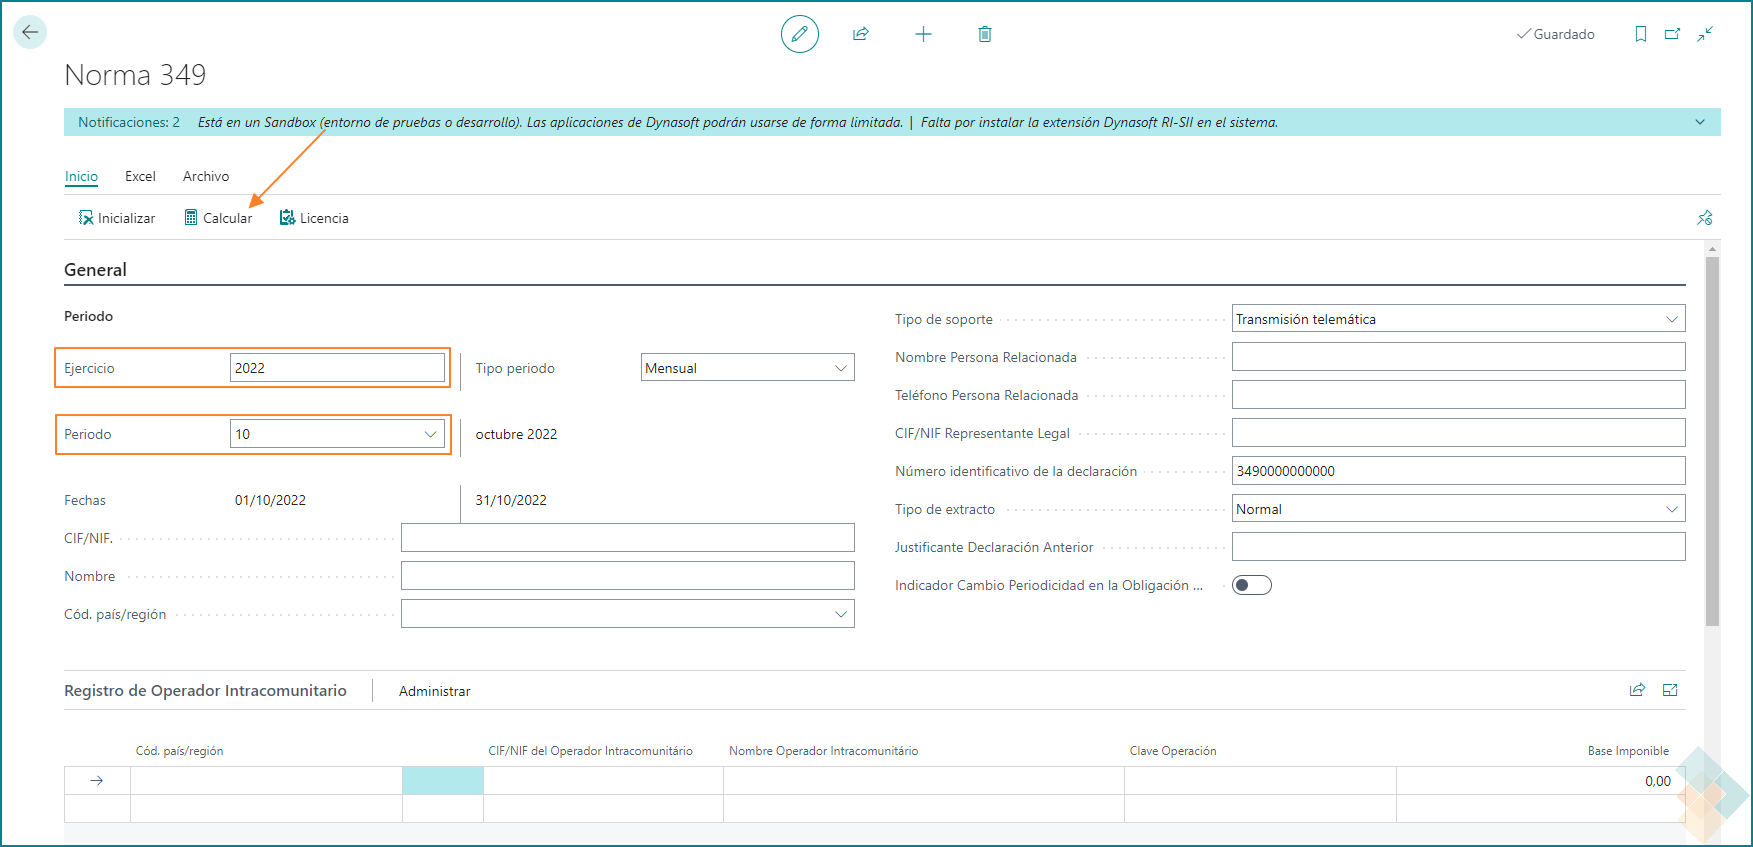1753x847 pixels.
Task: Click Notificaciones: 2 label
Action: pyautogui.click(x=129, y=122)
